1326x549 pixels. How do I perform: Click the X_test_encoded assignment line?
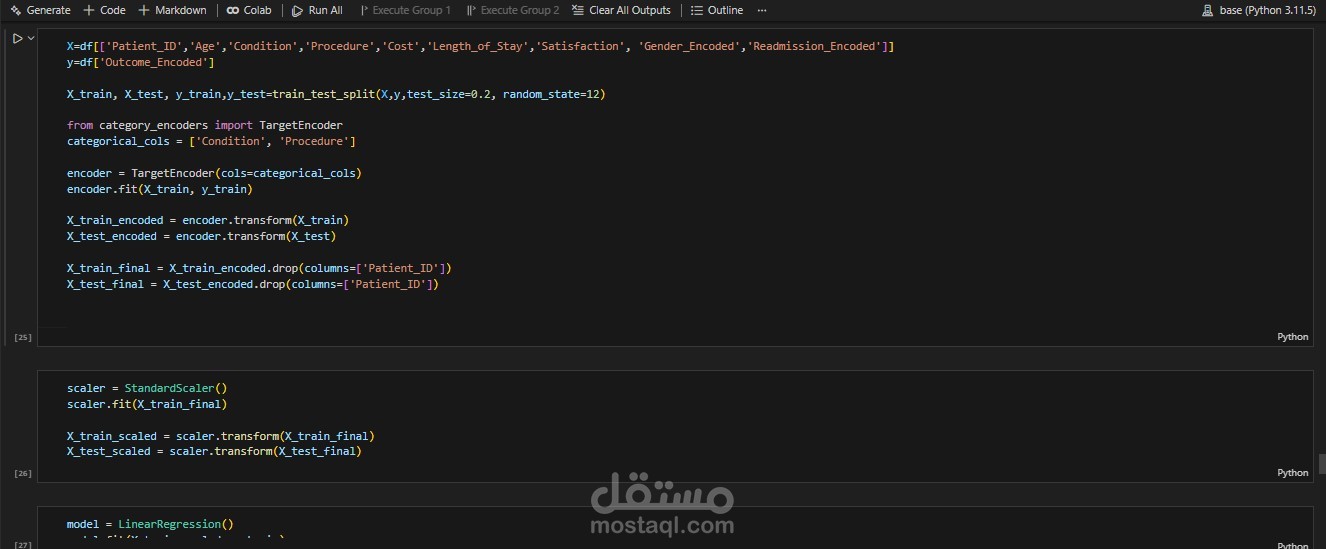(201, 236)
